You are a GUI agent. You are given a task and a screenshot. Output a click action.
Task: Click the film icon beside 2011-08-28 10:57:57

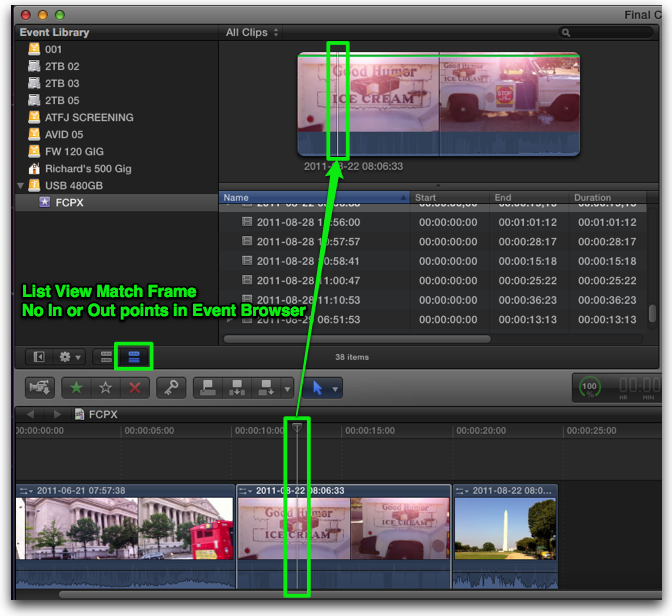[247, 241]
